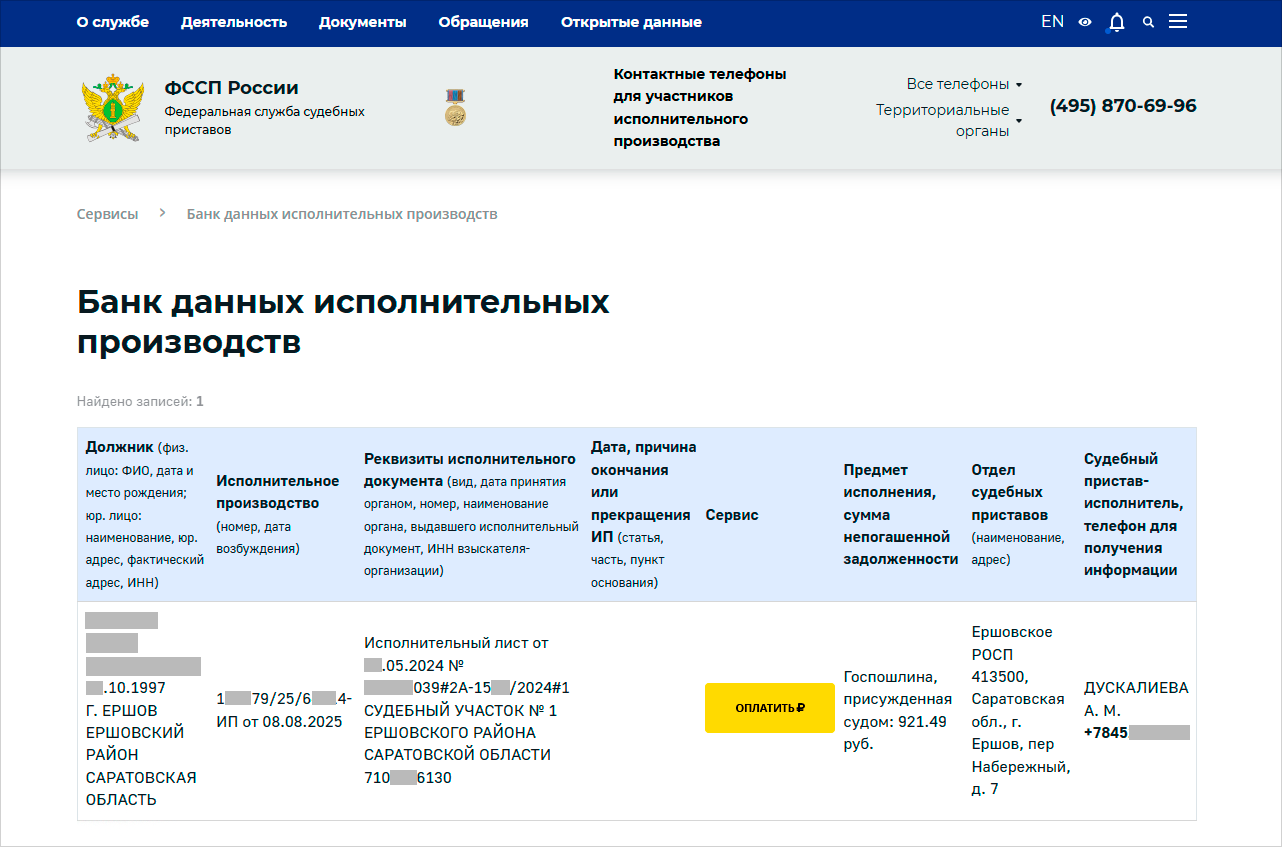Viewport: 1282px width, 847px height.
Task: Open the Территориальные органы dropdown
Action: (x=943, y=120)
